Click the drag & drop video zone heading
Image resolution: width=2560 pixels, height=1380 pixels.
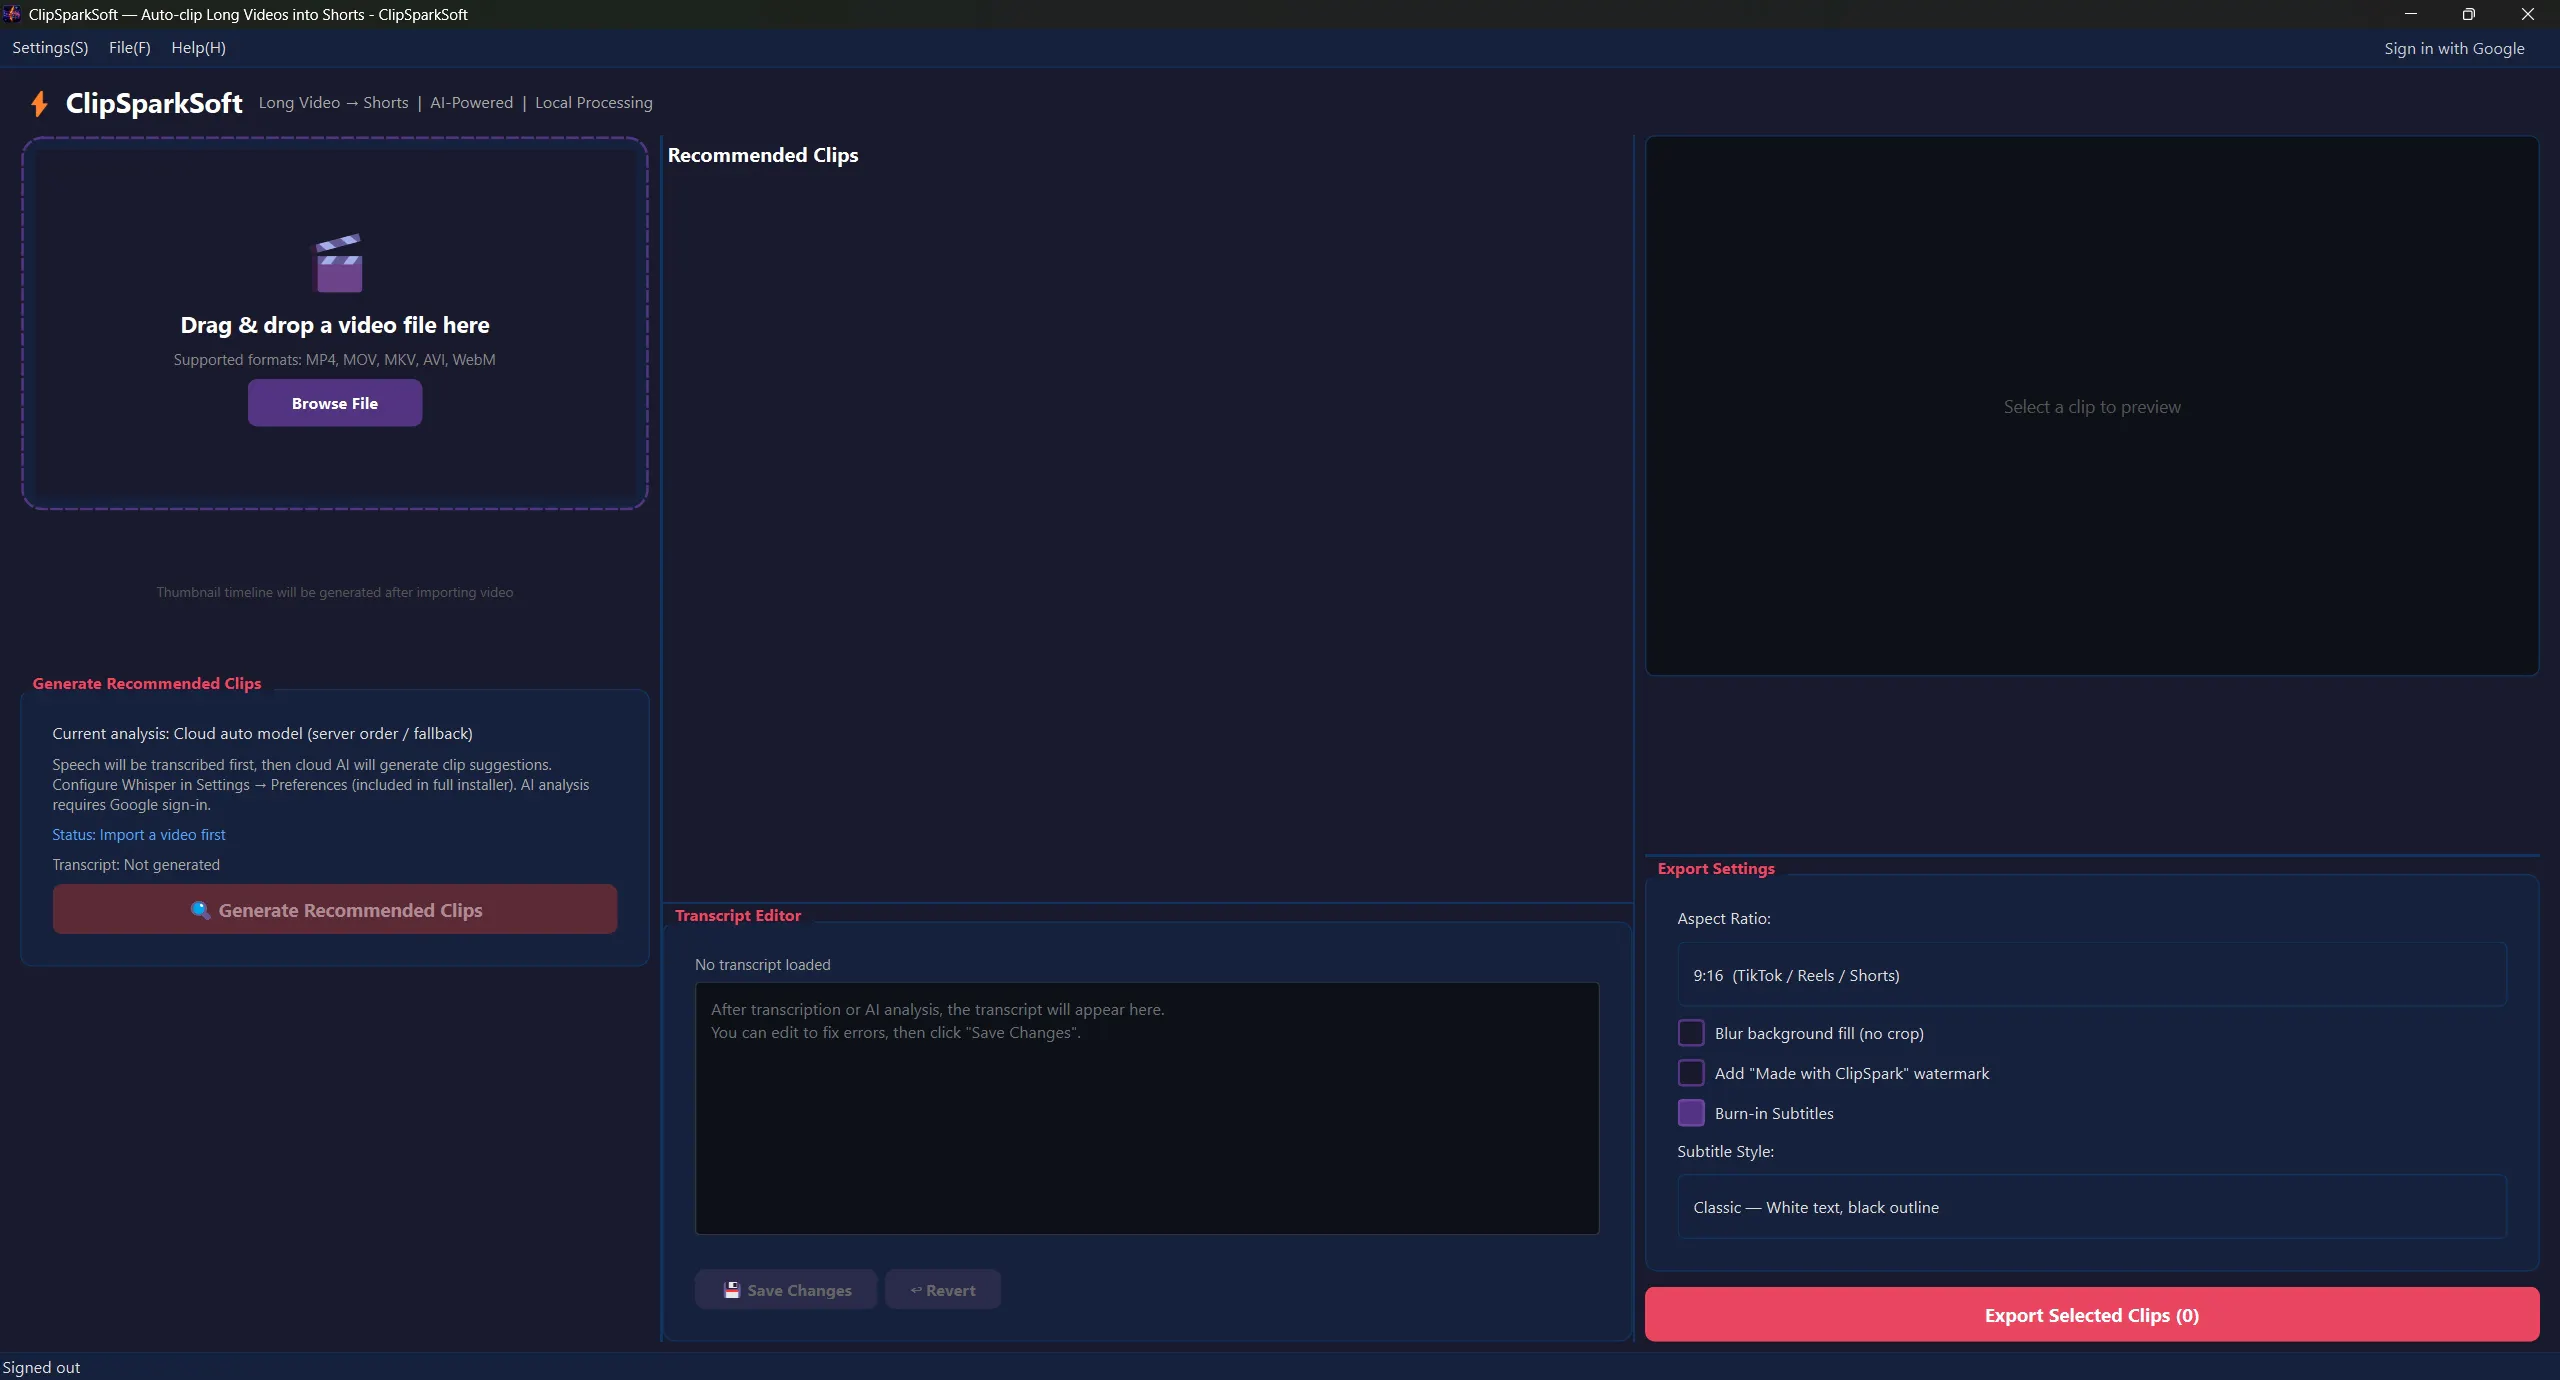(335, 325)
